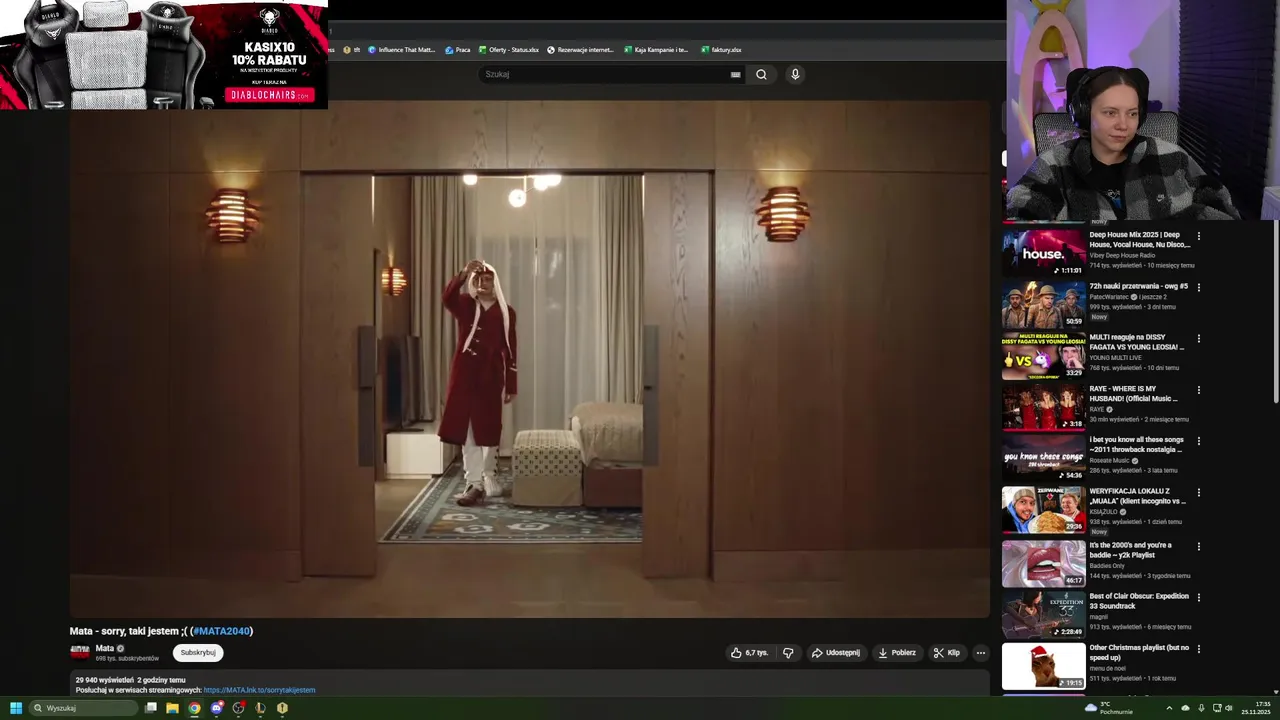Open MULTI reaguje na DISSY thumbnail
1280x720 pixels.
click(x=1043, y=355)
